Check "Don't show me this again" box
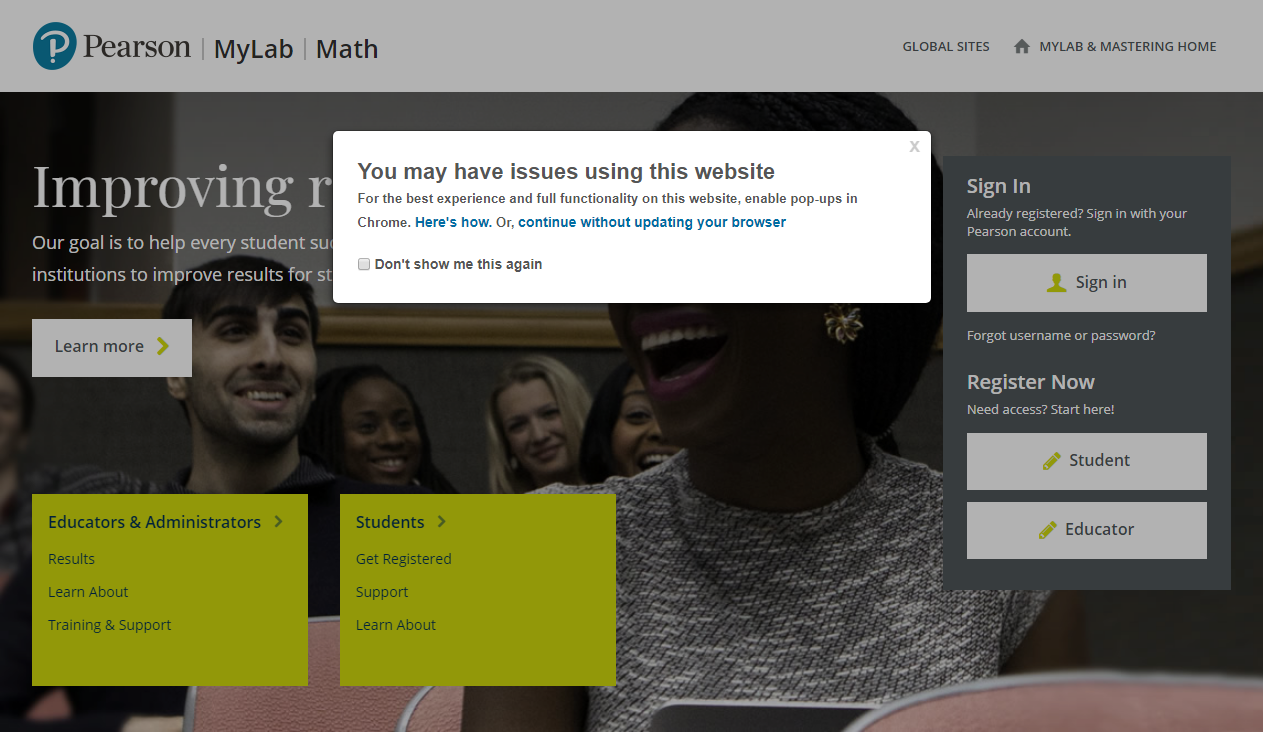The width and height of the screenshot is (1263, 732). pos(365,264)
